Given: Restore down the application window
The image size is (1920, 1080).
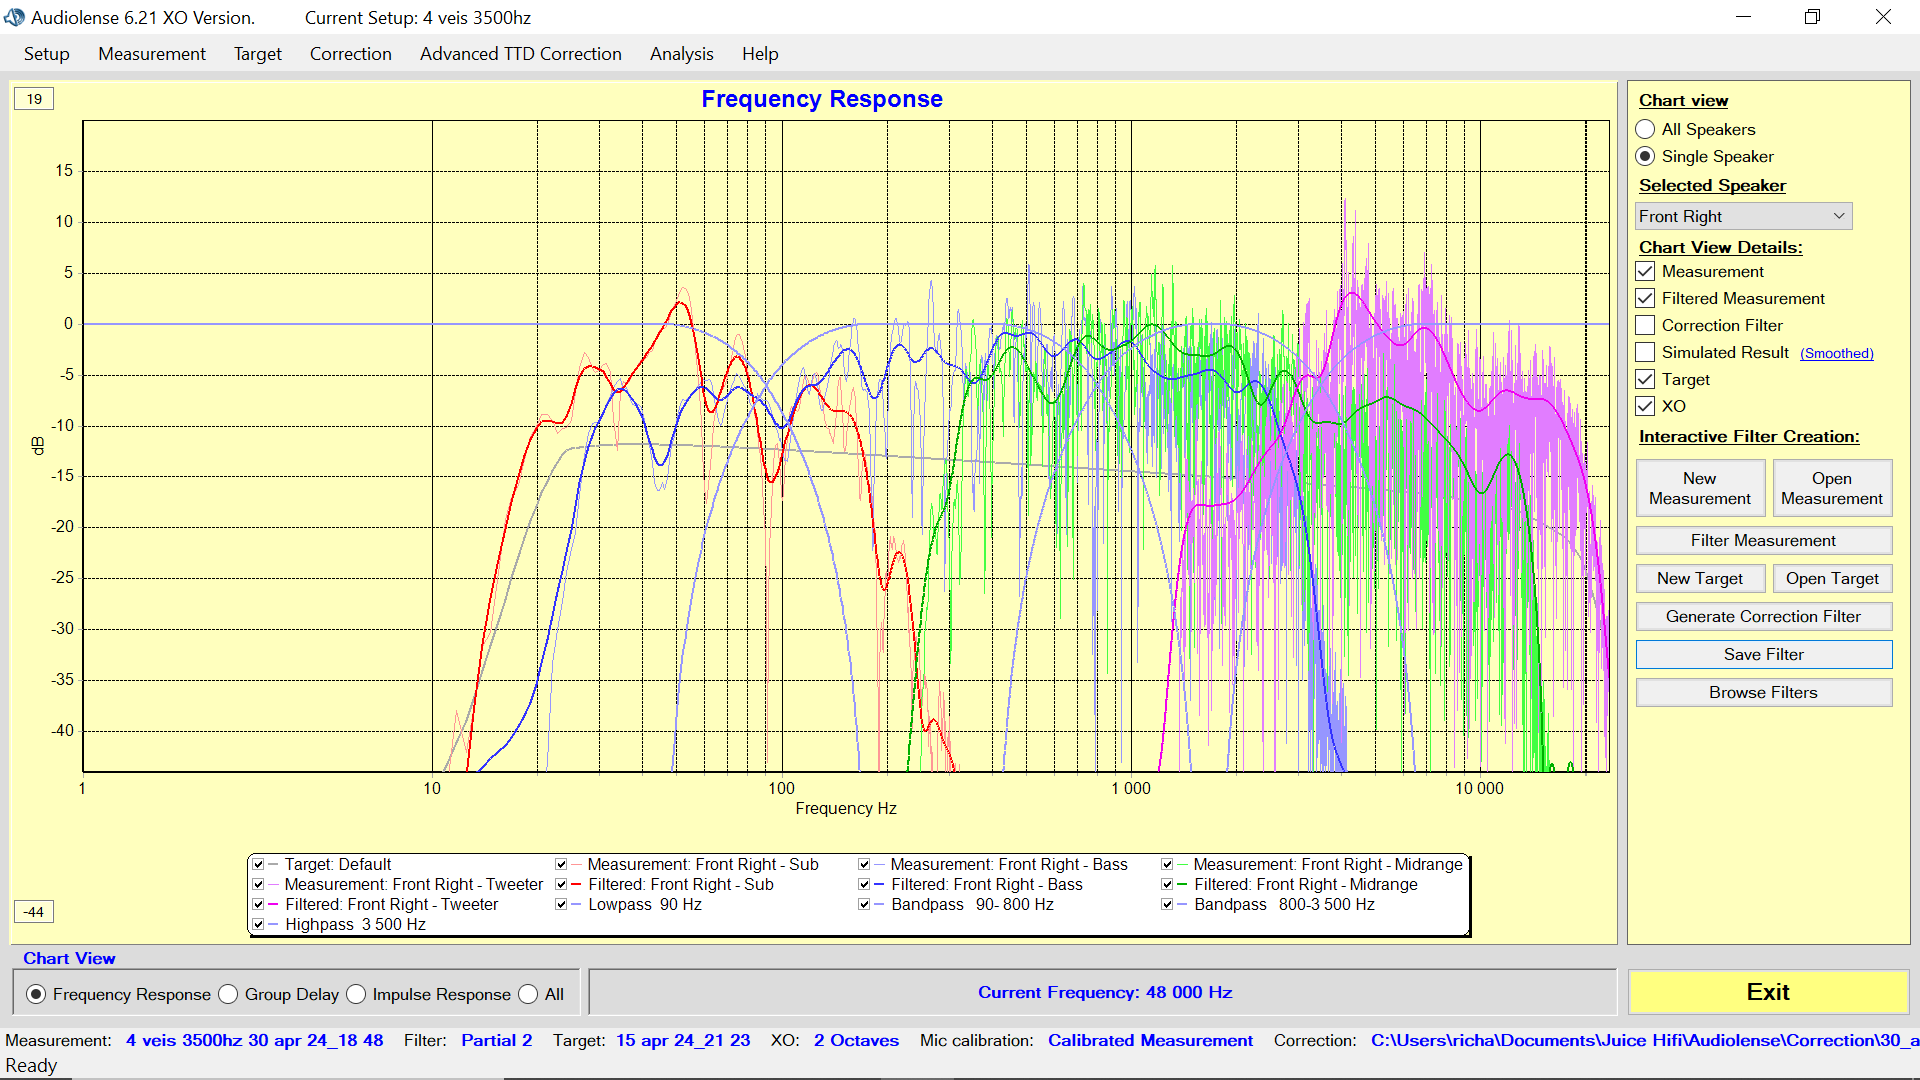Looking at the screenshot, I should (x=1812, y=17).
